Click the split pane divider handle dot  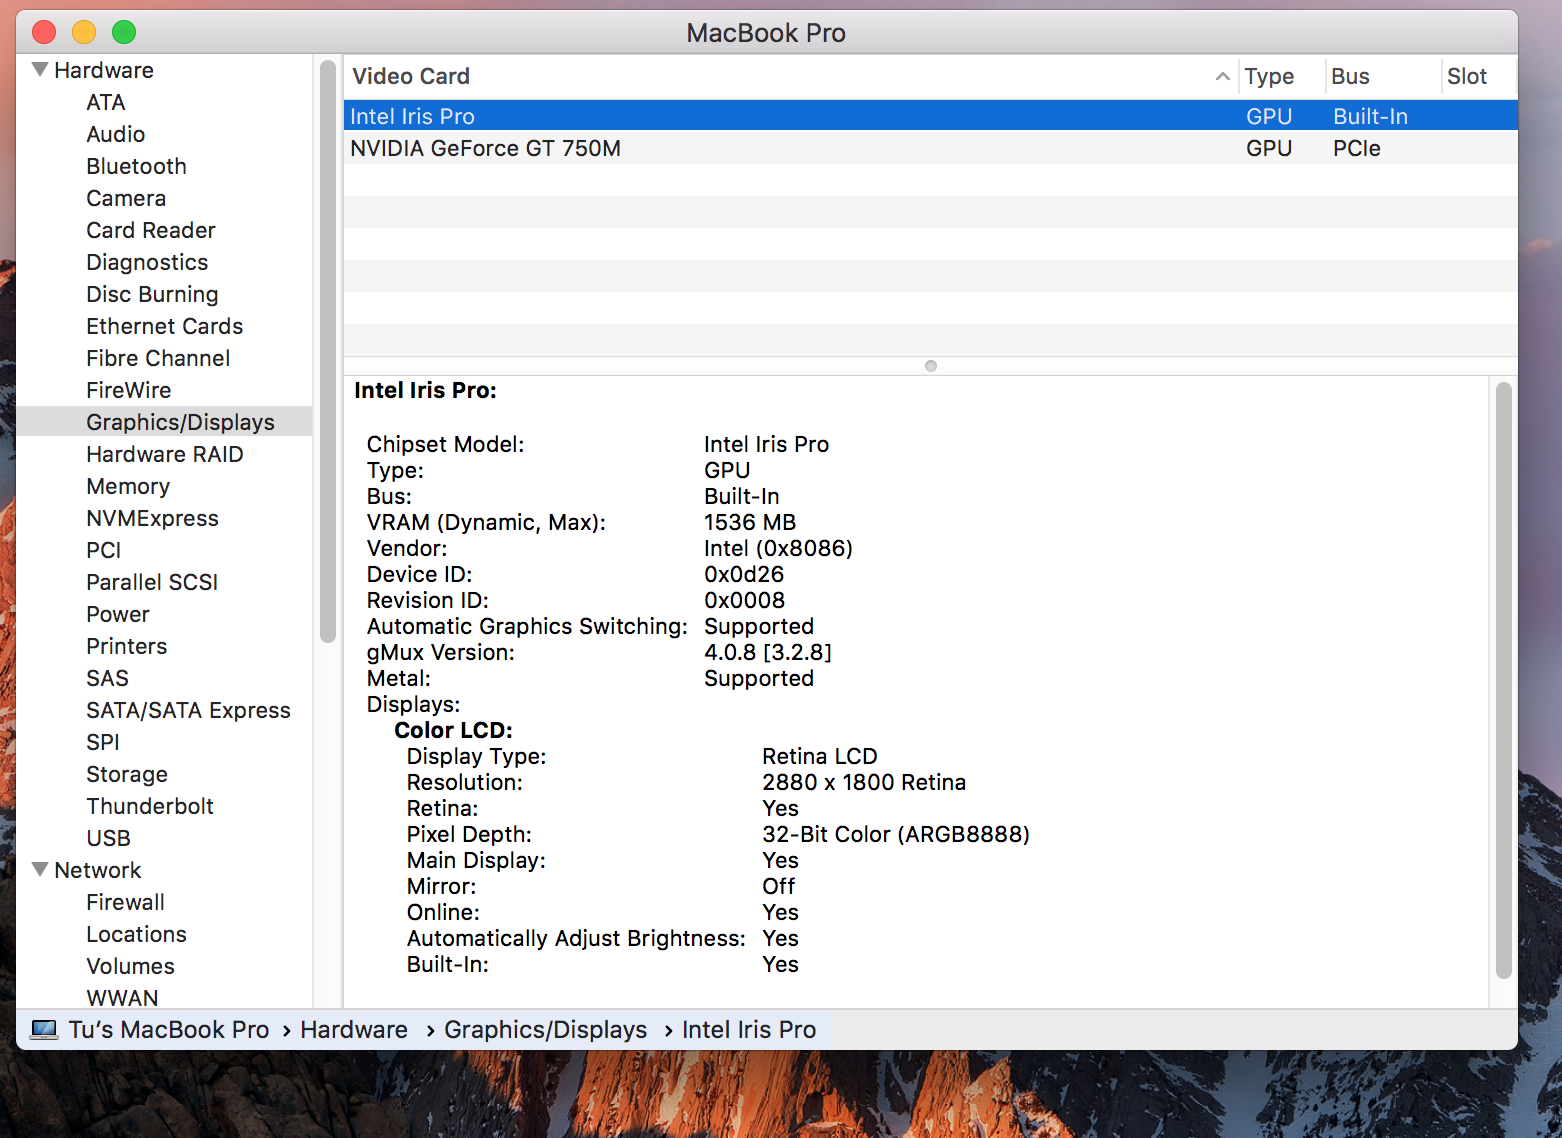(931, 366)
